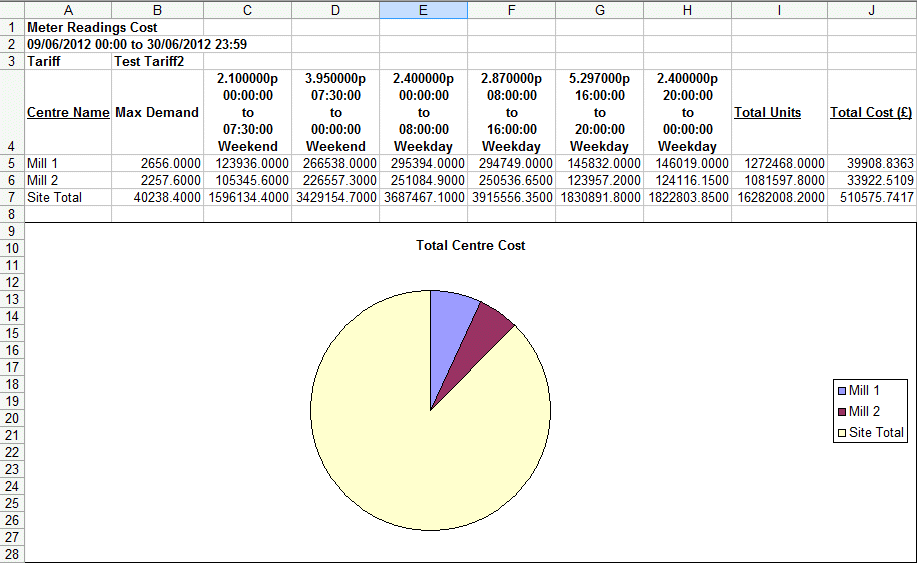Select column E header

pyautogui.click(x=423, y=9)
